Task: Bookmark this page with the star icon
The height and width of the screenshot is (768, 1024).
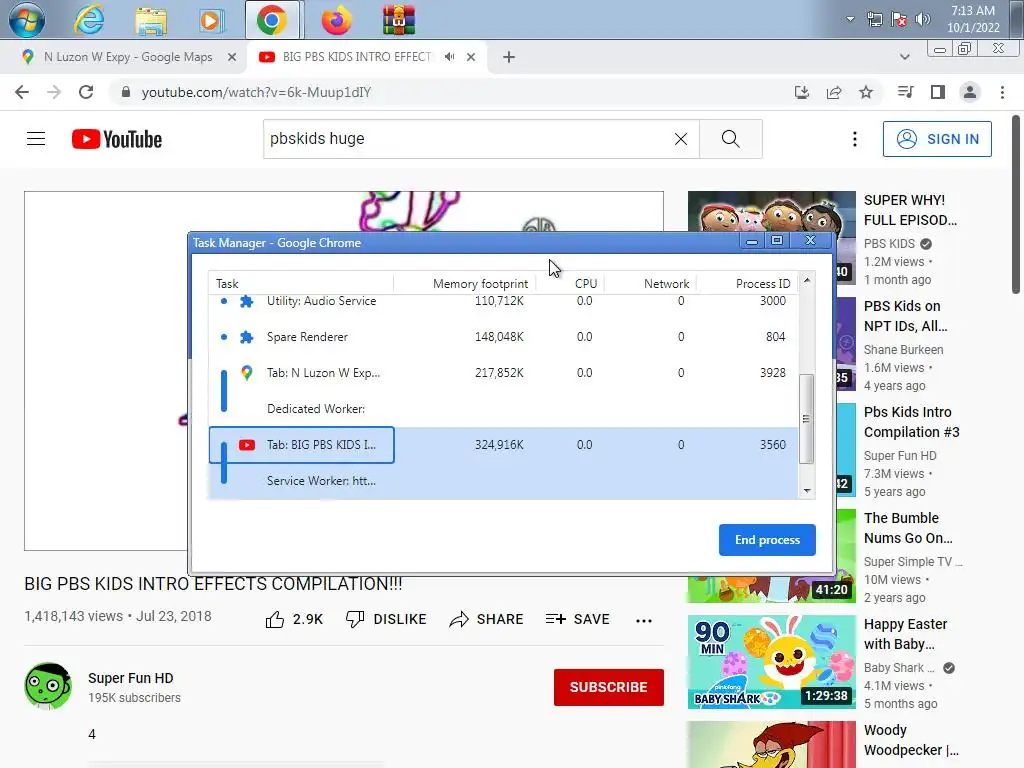Action: pos(866,92)
